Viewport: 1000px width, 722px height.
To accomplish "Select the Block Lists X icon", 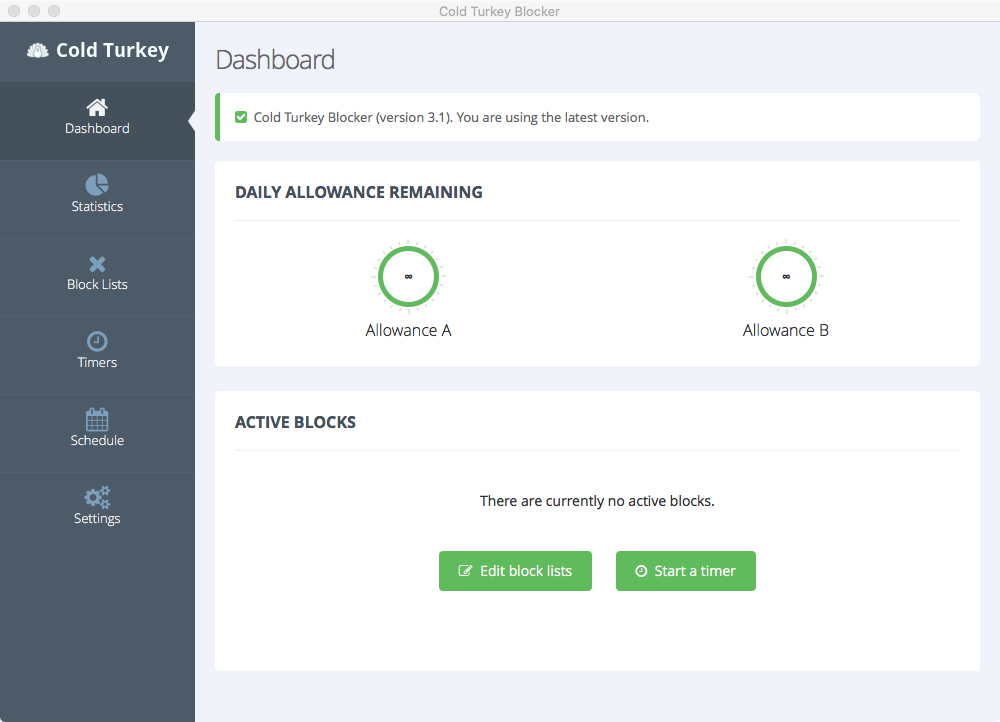I will coord(97,264).
